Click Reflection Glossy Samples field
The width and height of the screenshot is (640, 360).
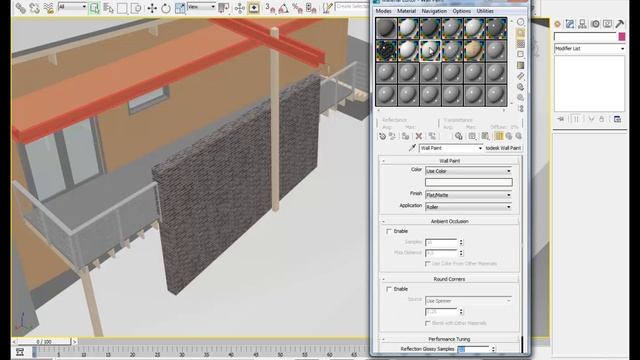click(x=473, y=349)
